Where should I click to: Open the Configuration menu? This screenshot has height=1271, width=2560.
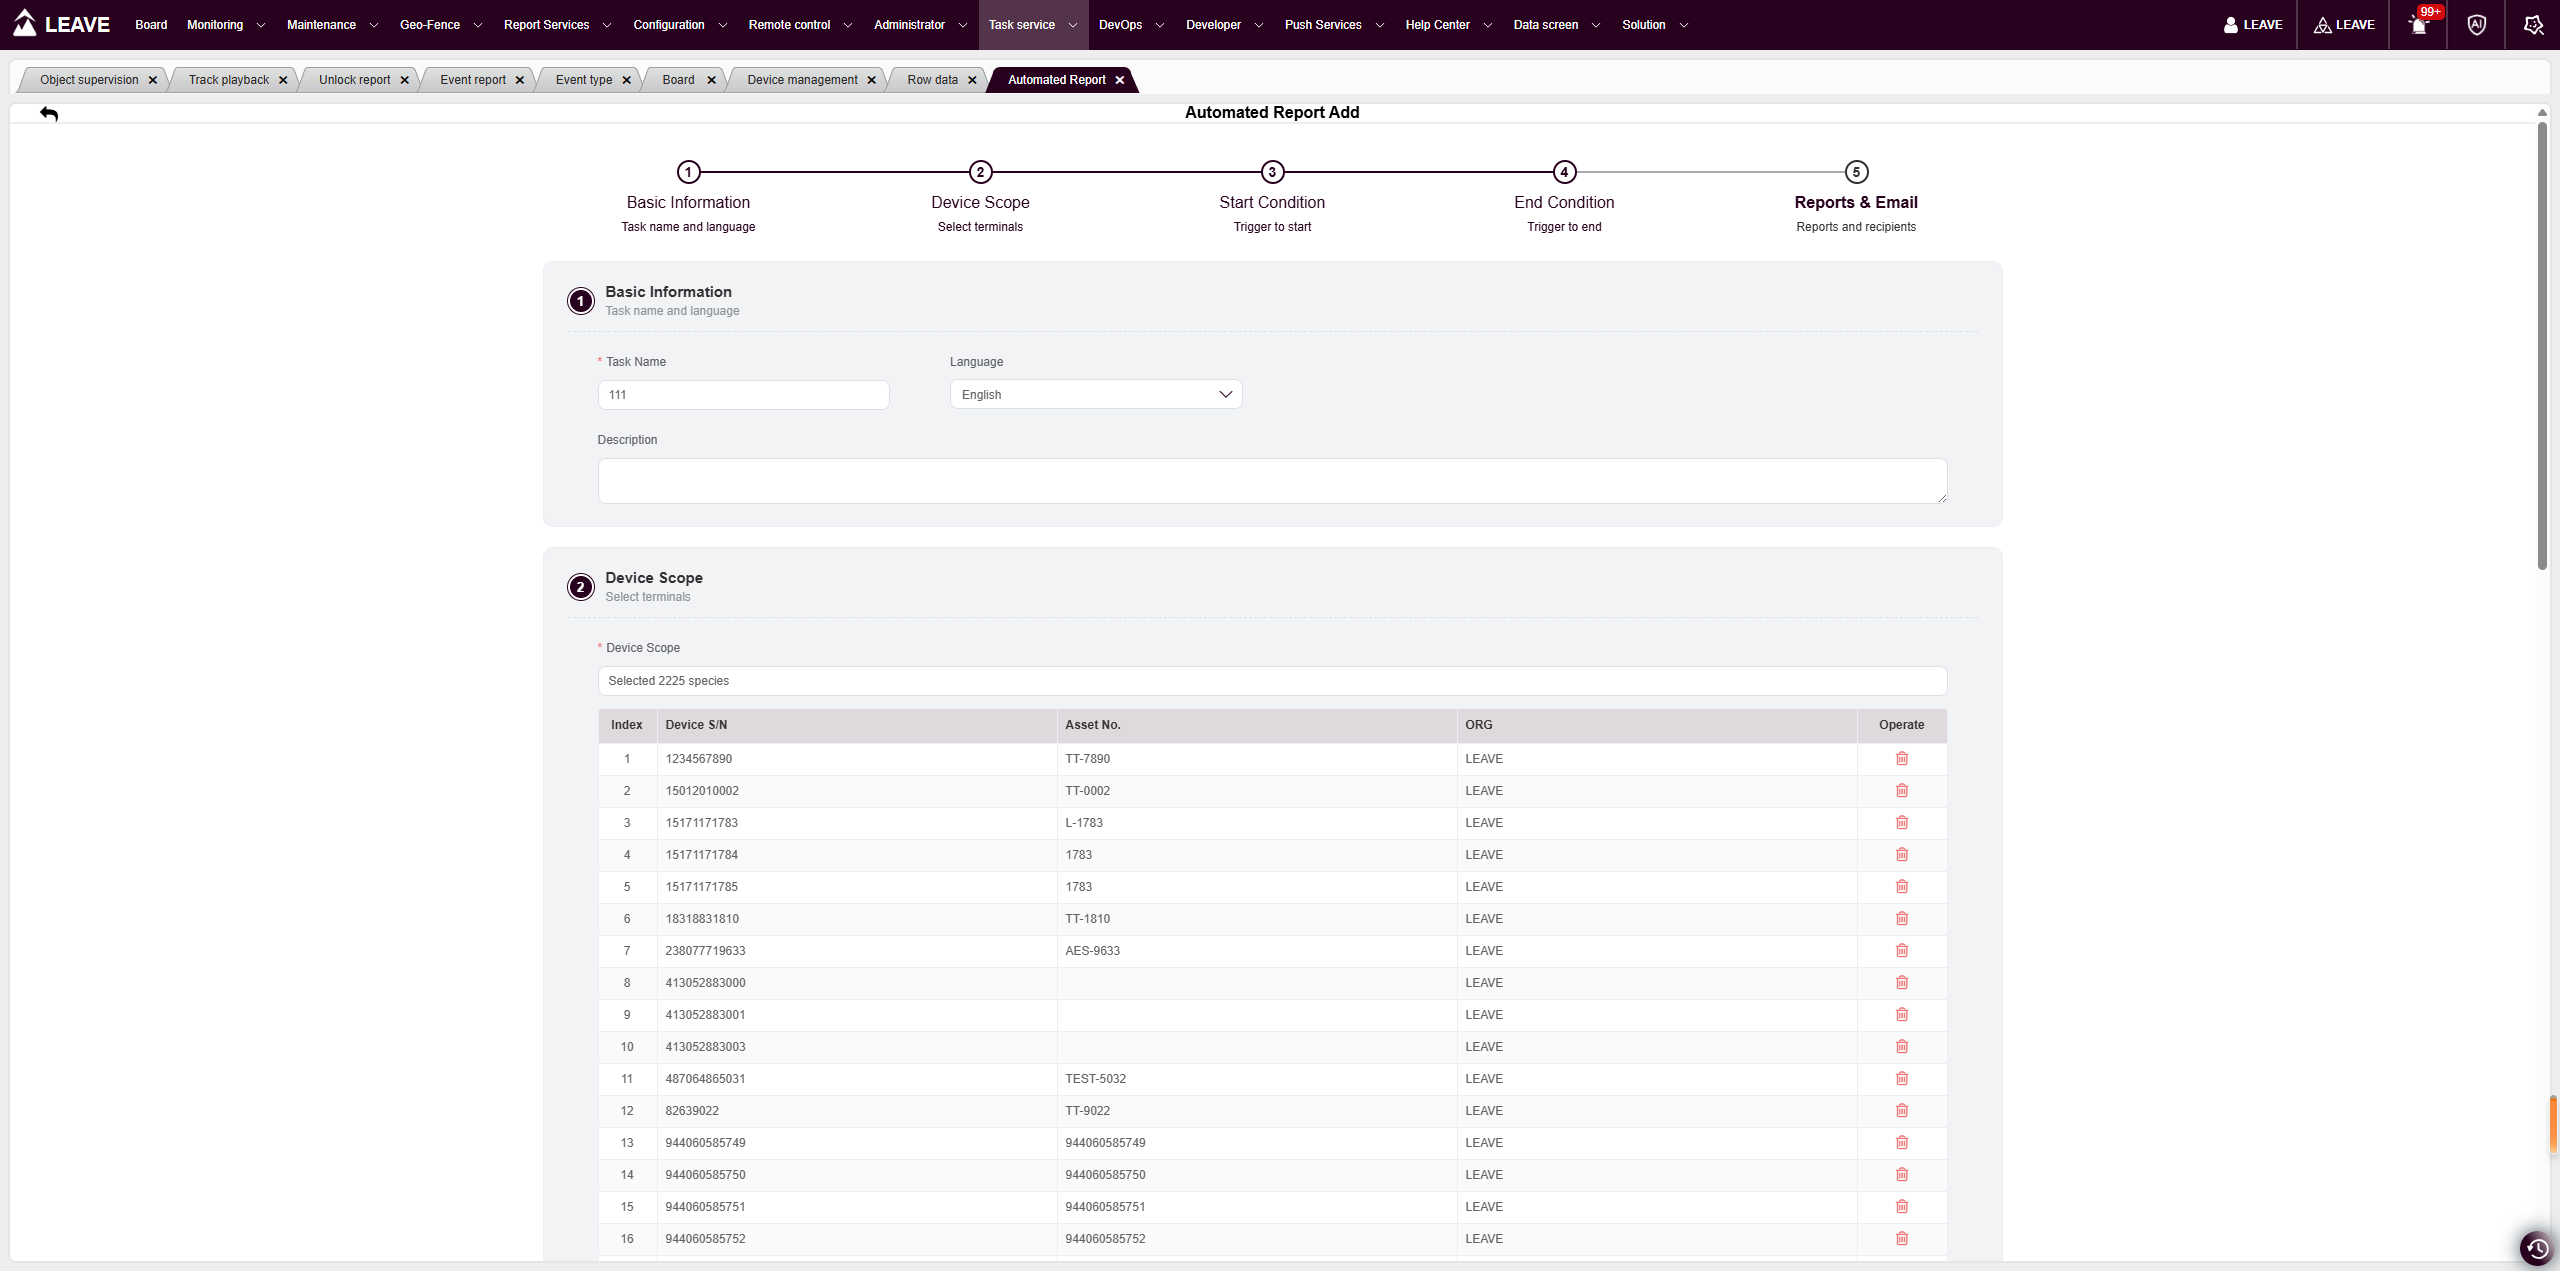(680, 25)
